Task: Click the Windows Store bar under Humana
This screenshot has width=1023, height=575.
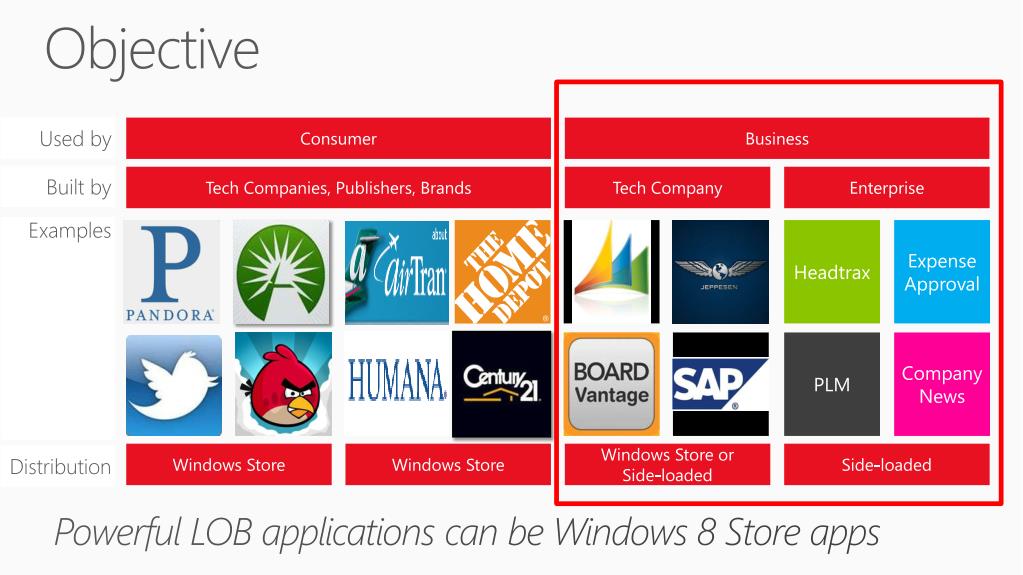Action: pos(448,465)
